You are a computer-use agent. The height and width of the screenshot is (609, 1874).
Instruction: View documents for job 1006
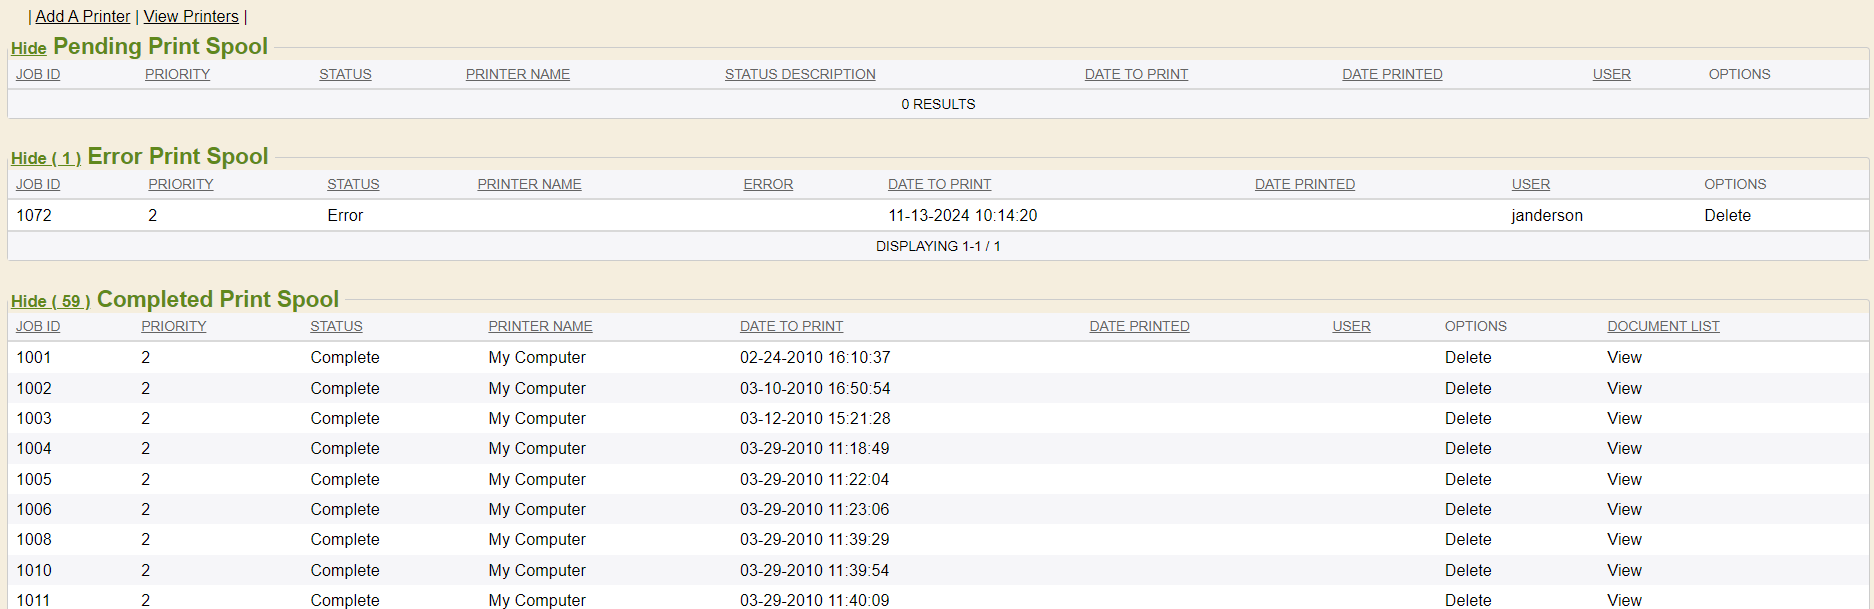(1624, 509)
